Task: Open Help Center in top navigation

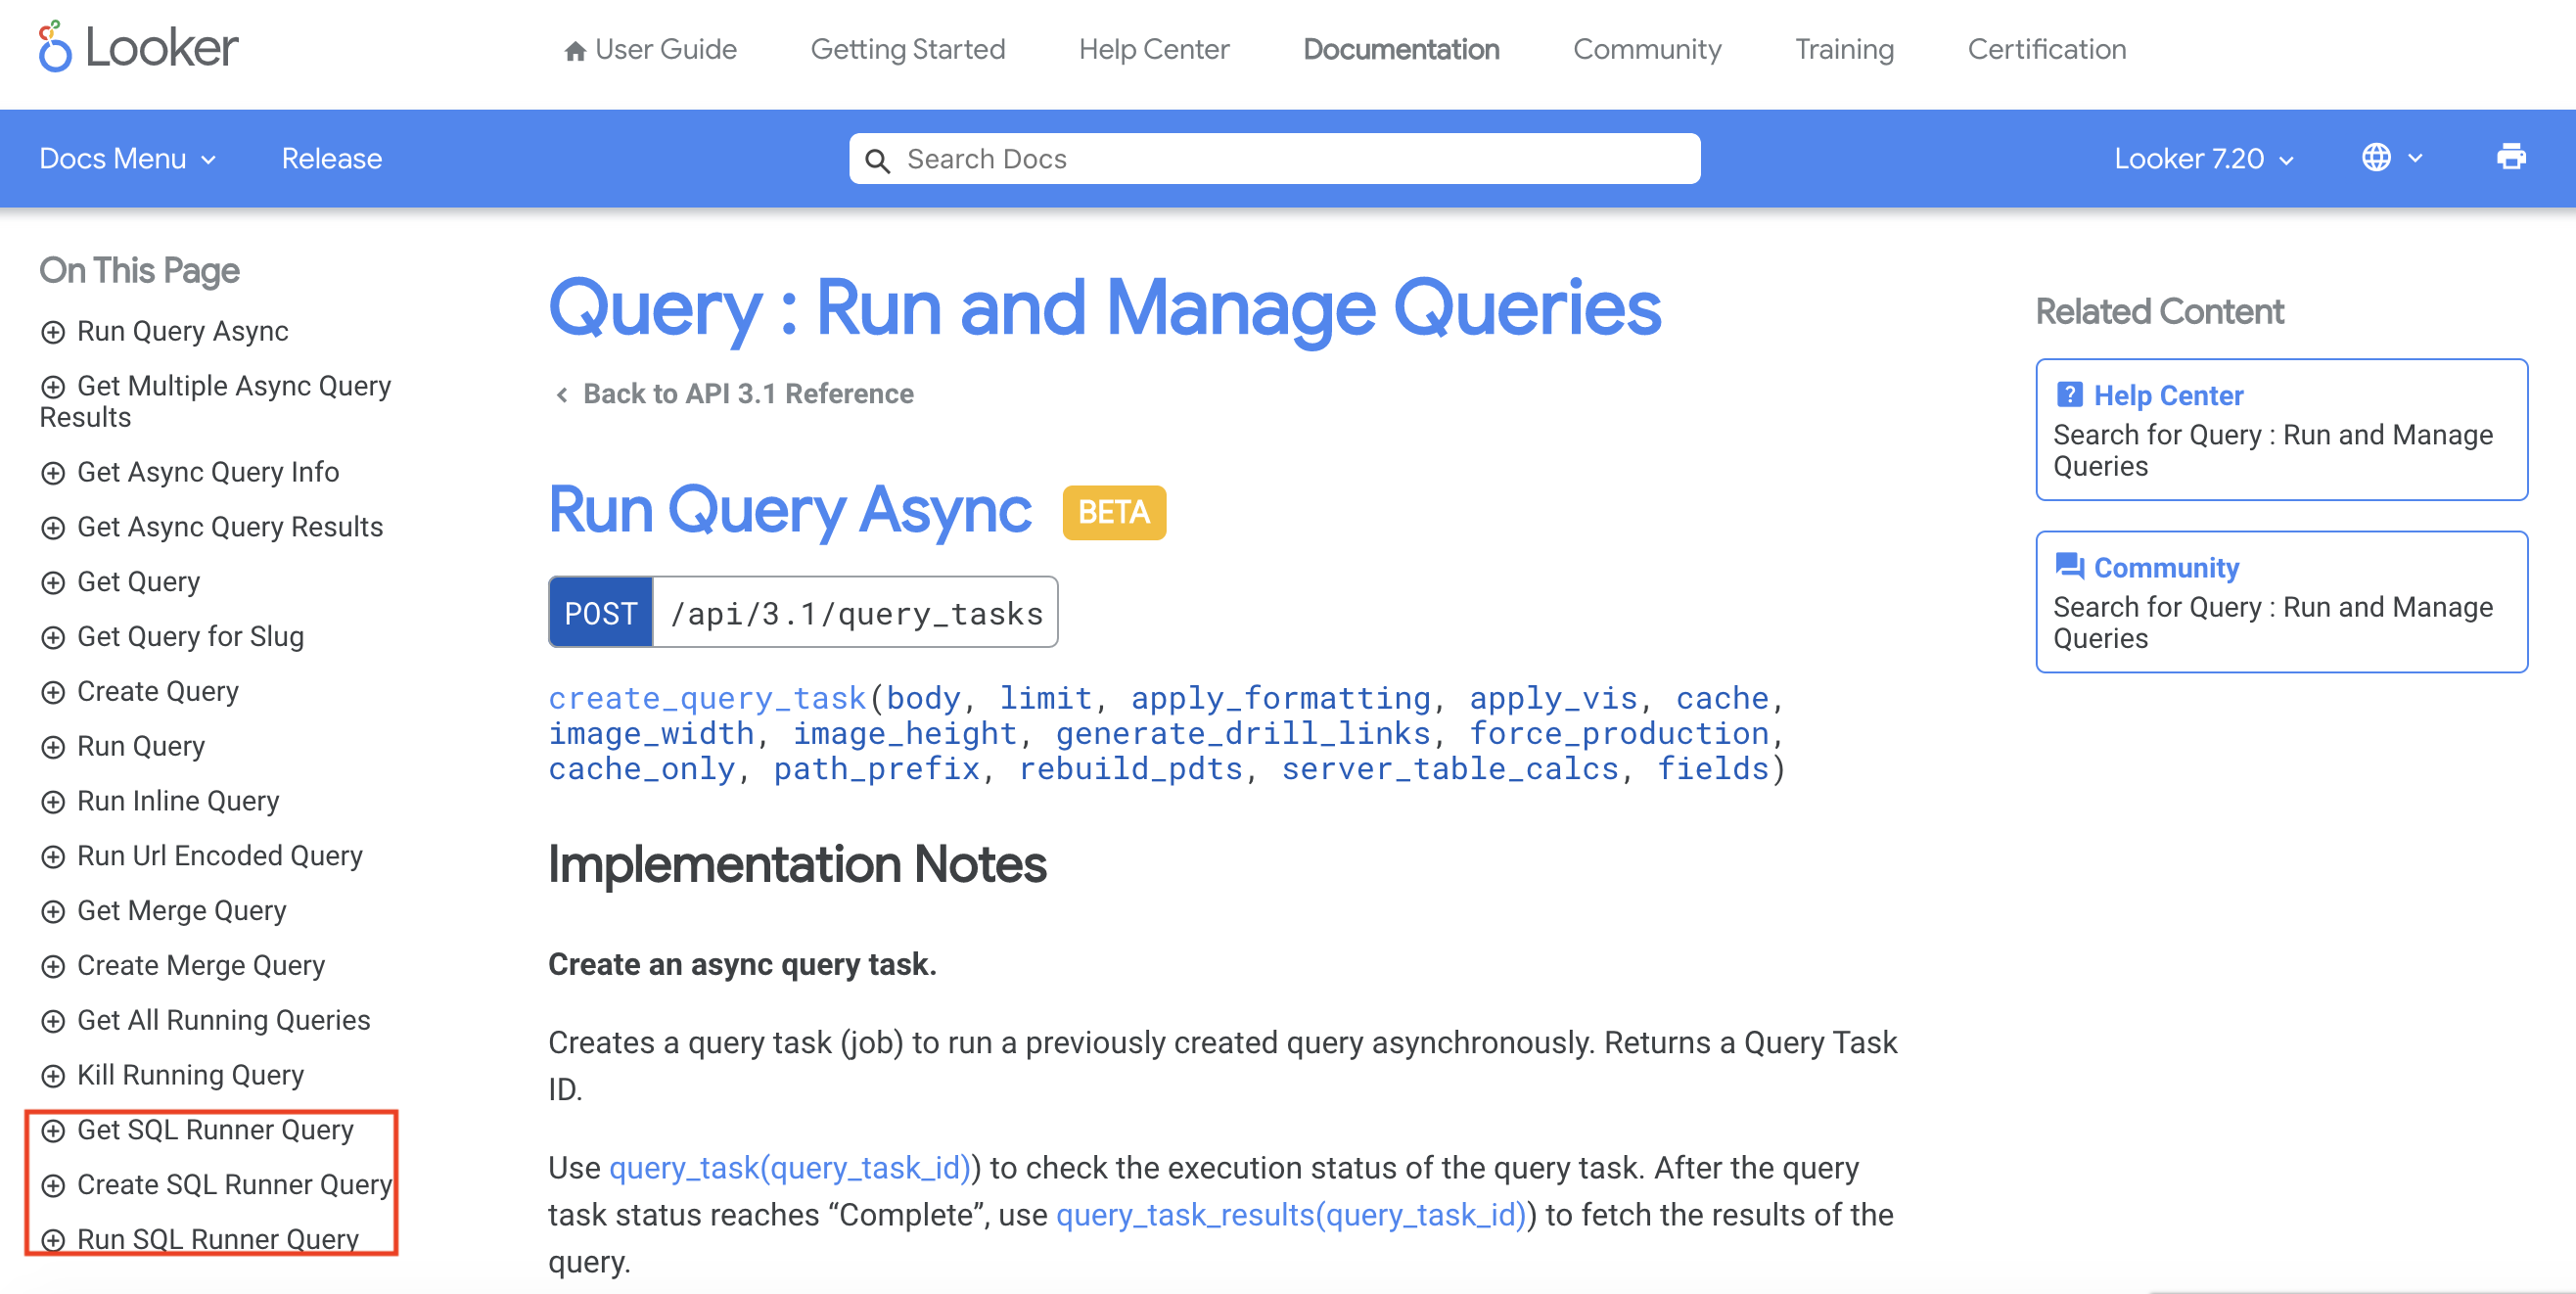Action: click(x=1153, y=49)
